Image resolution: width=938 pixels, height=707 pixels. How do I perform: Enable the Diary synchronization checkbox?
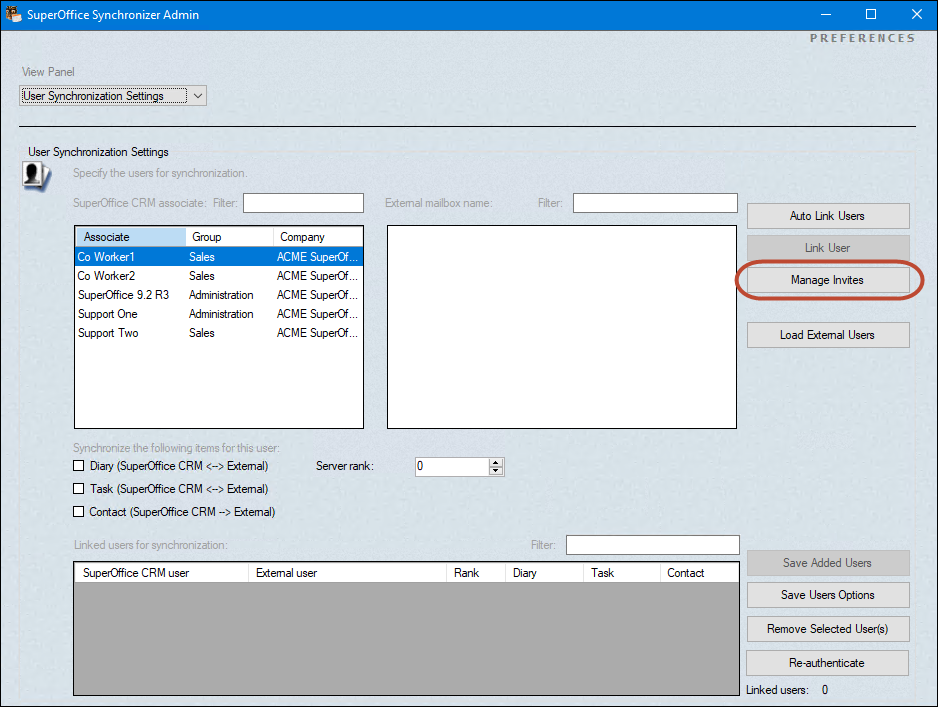click(x=79, y=466)
